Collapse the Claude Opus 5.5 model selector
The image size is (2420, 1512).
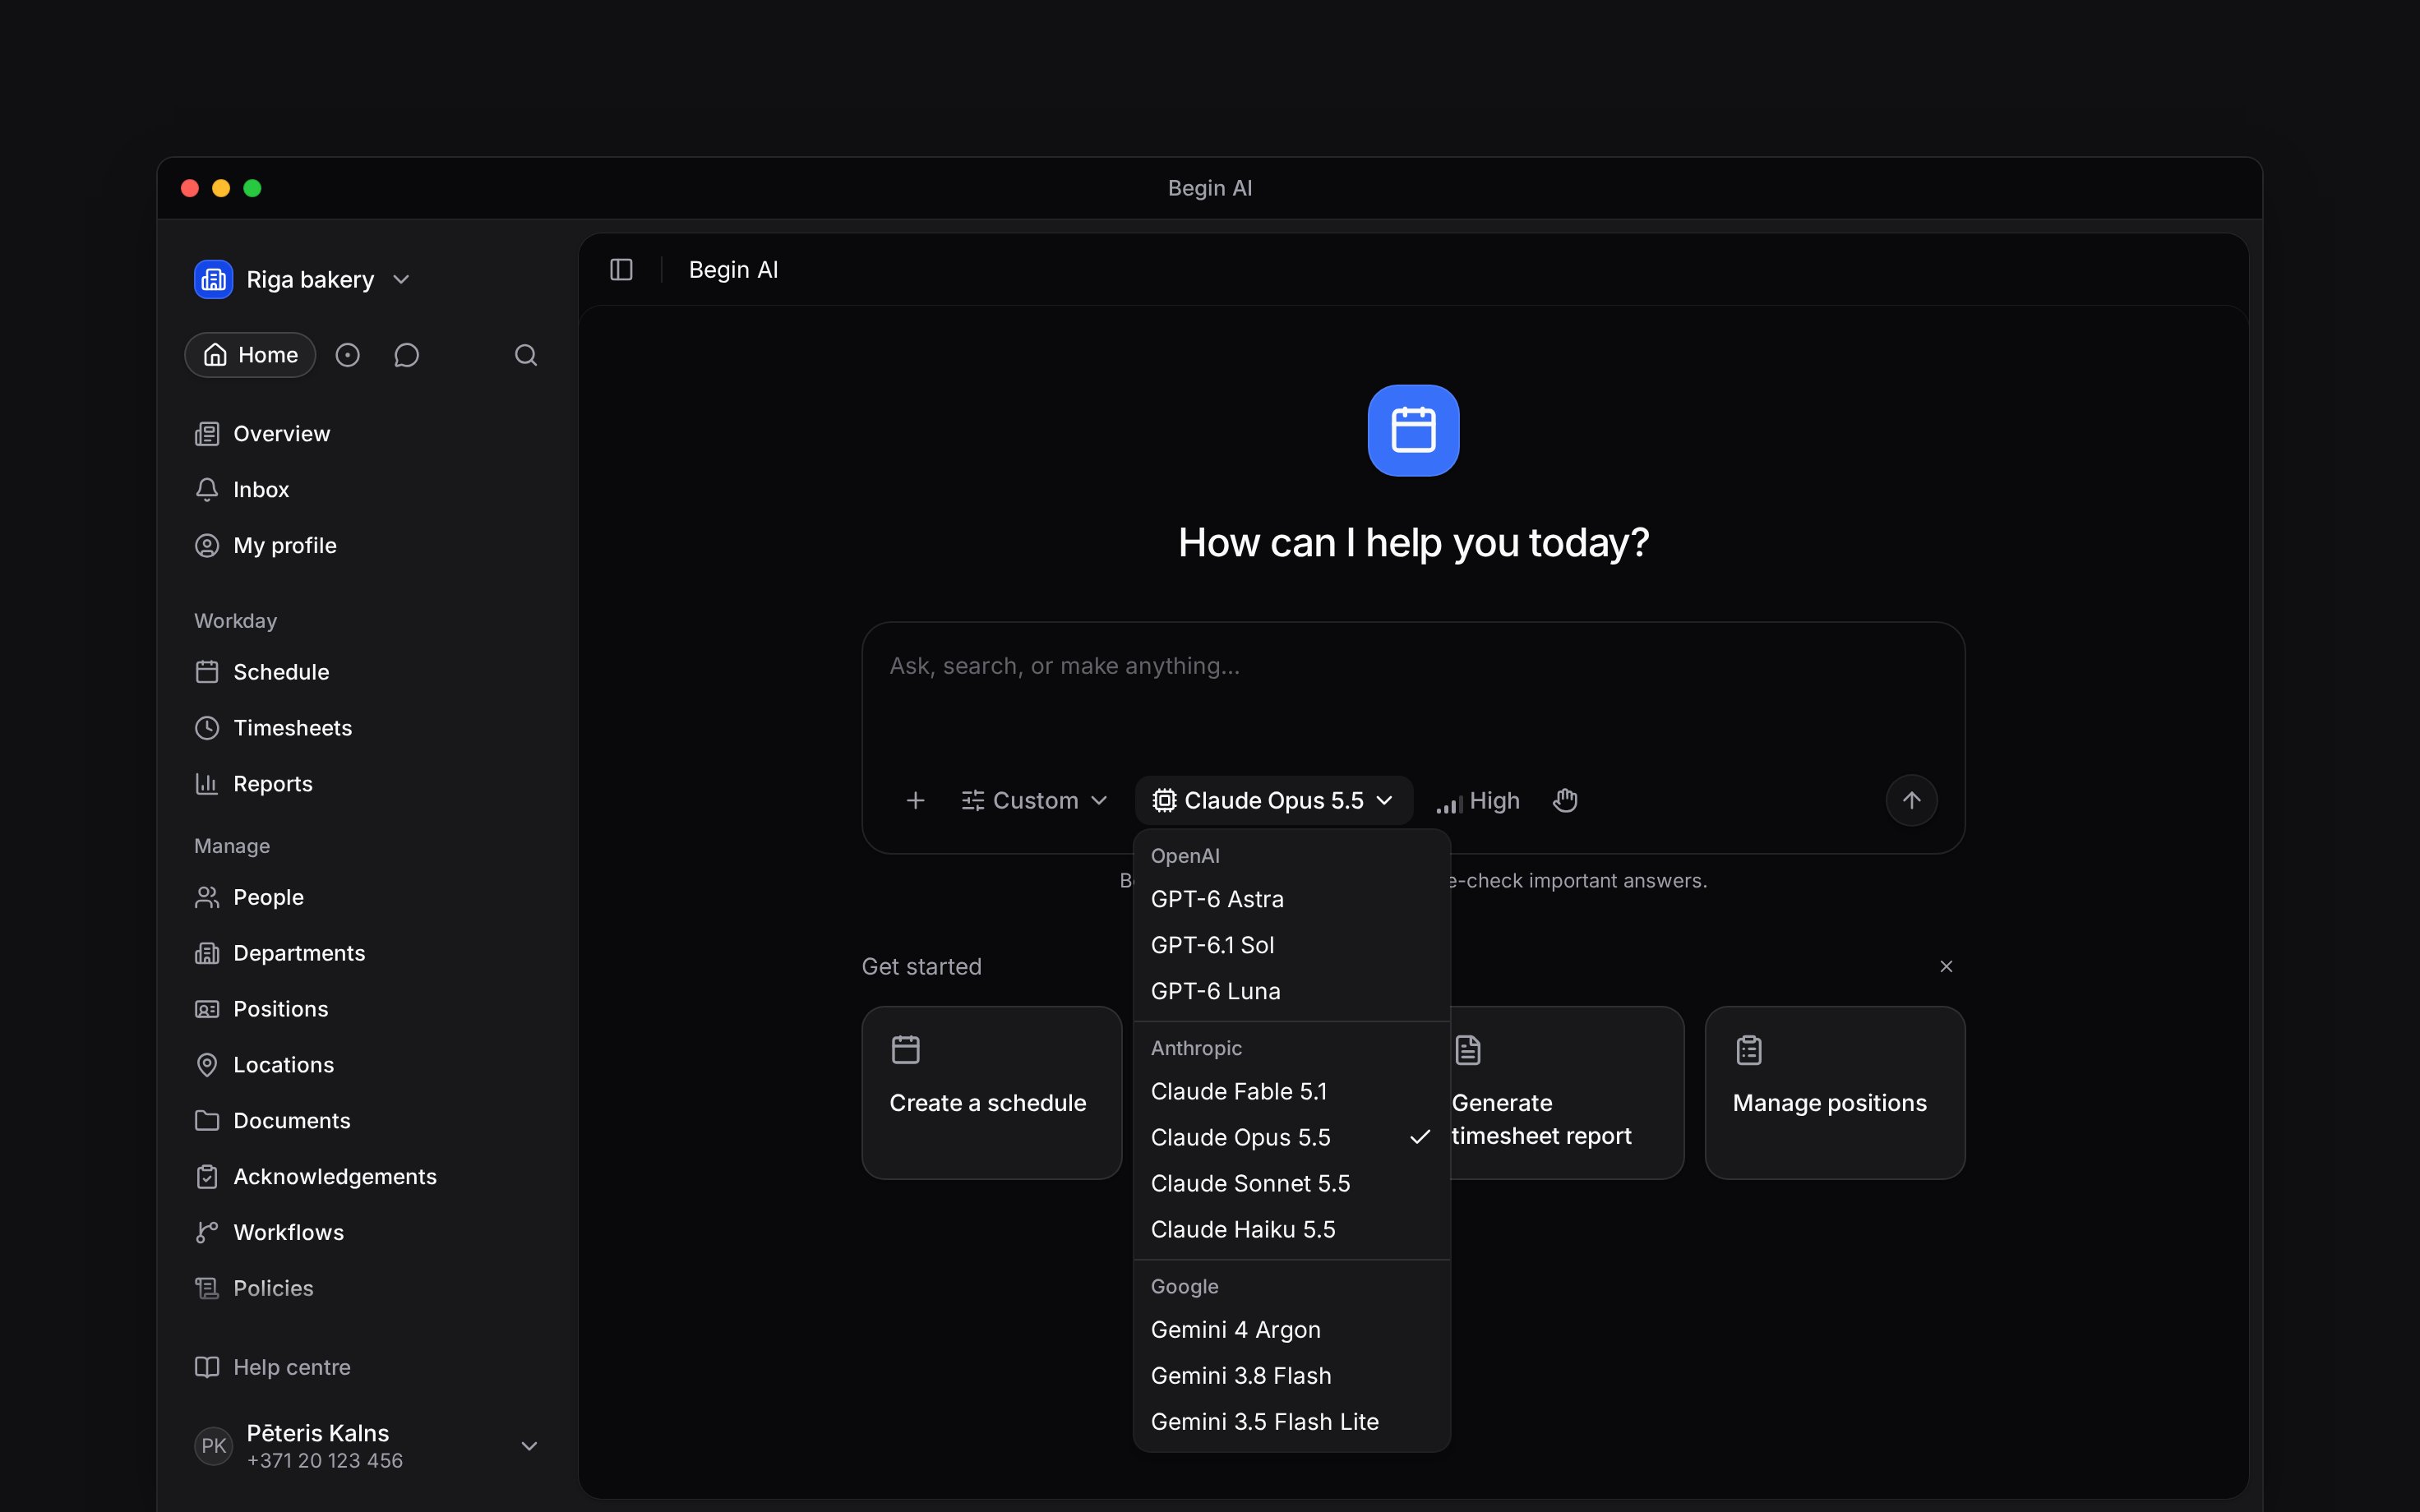point(1273,801)
